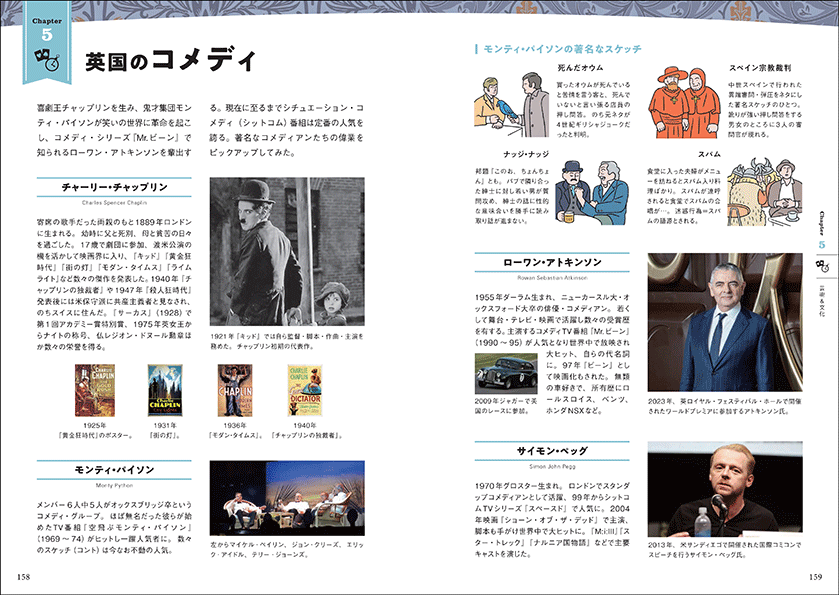Image resolution: width=839 pixels, height=595 pixels.
Task: Open the black-and-white Chaplin Kid photo
Action: click(x=287, y=251)
